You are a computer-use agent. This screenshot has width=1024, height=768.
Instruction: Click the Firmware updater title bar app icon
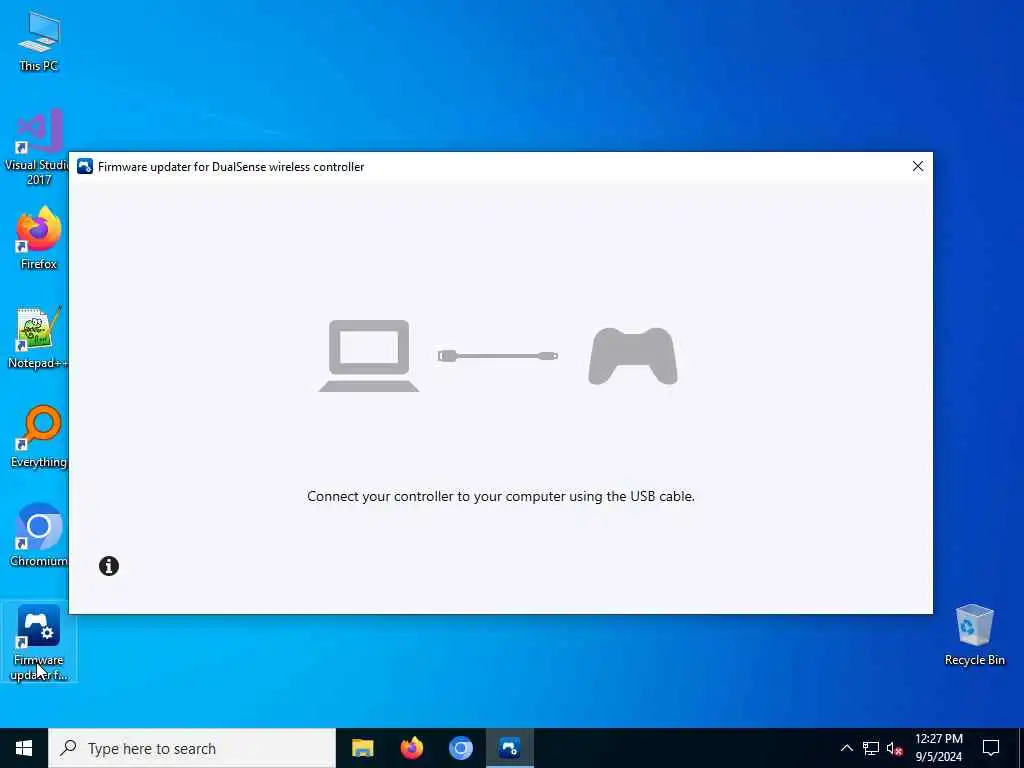pos(85,167)
